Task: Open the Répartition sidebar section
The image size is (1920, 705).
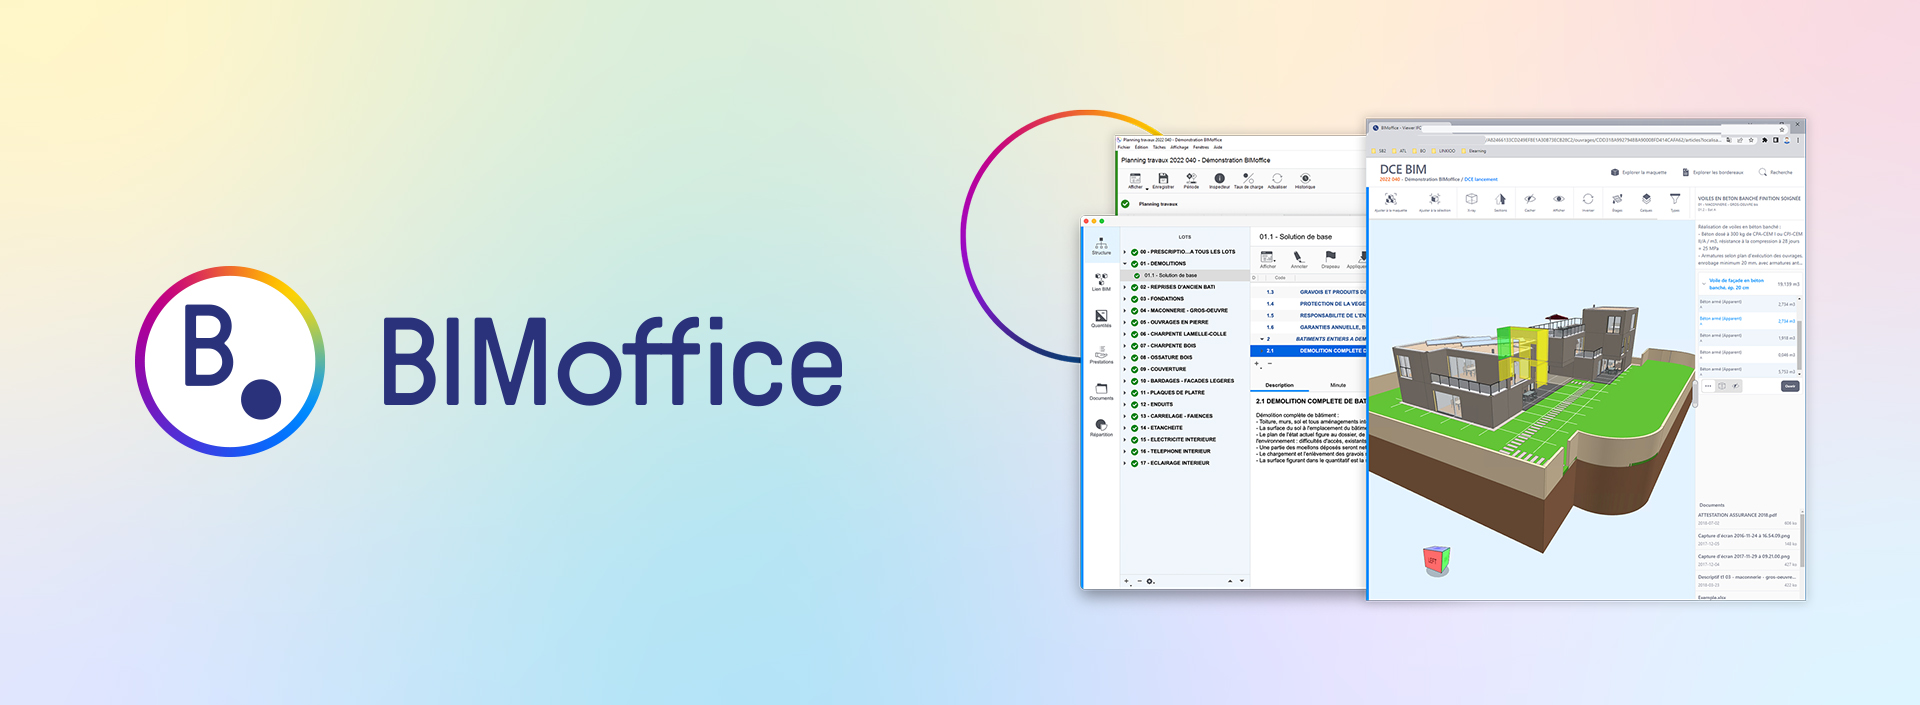Action: tap(1101, 428)
